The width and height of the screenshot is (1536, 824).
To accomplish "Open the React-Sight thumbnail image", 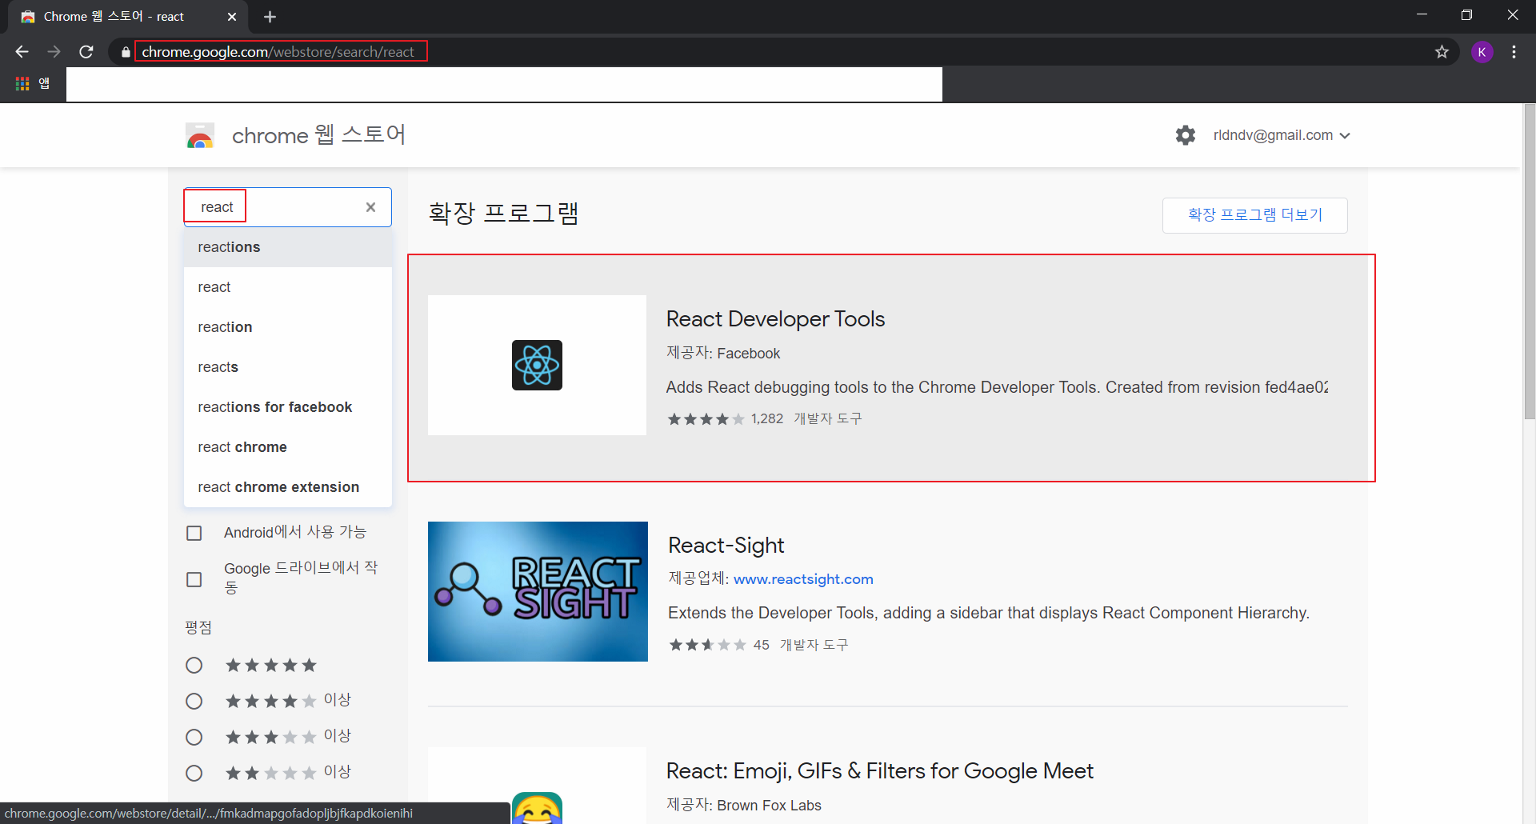I will 538,591.
